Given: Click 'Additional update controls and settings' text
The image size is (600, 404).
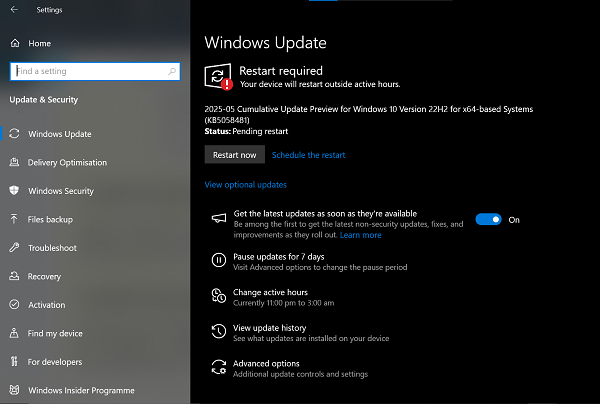Looking at the screenshot, I should pyautogui.click(x=300, y=374).
